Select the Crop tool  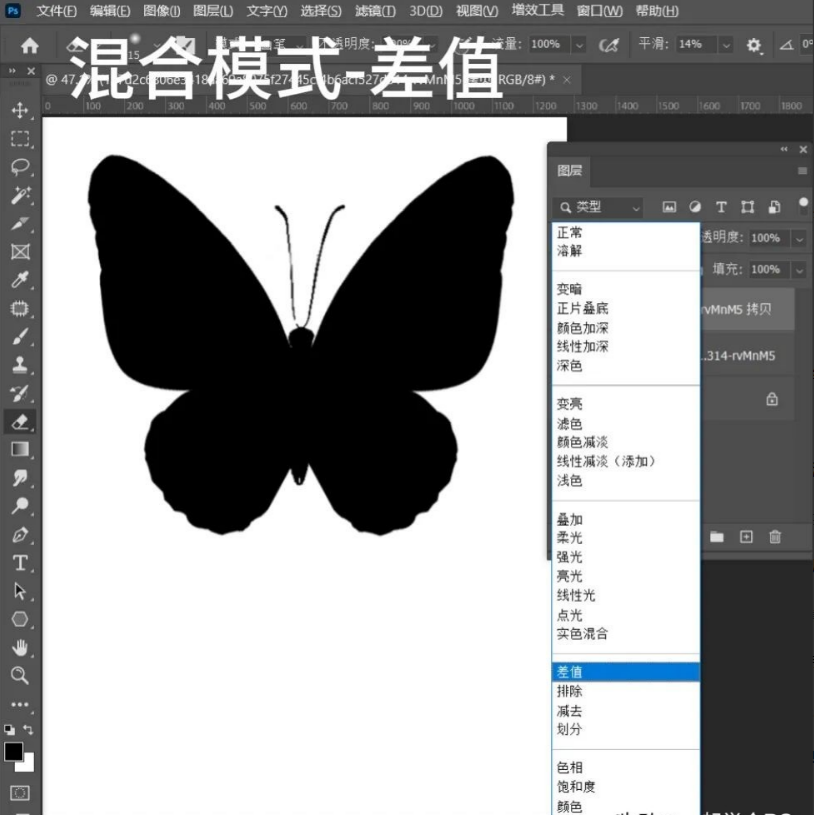[x=20, y=224]
